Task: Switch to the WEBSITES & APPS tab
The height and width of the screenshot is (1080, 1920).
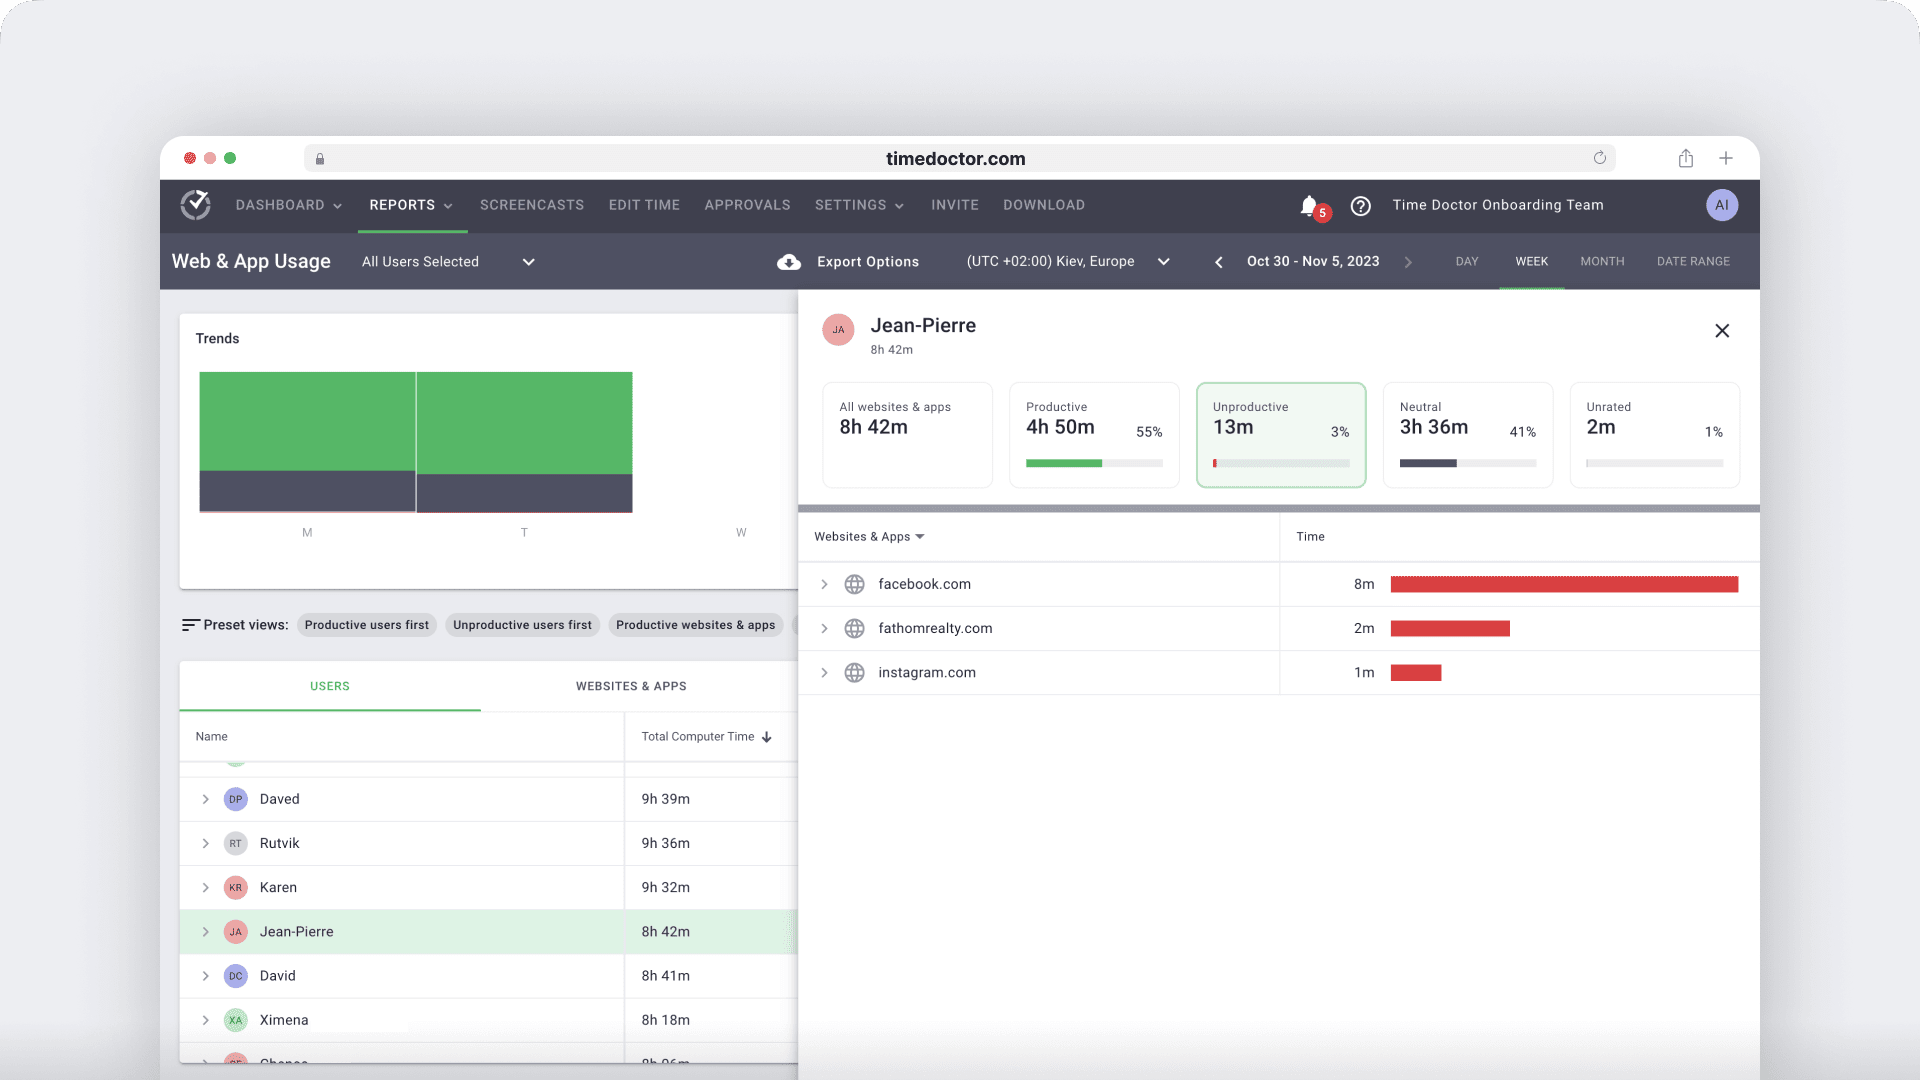Action: (x=631, y=686)
